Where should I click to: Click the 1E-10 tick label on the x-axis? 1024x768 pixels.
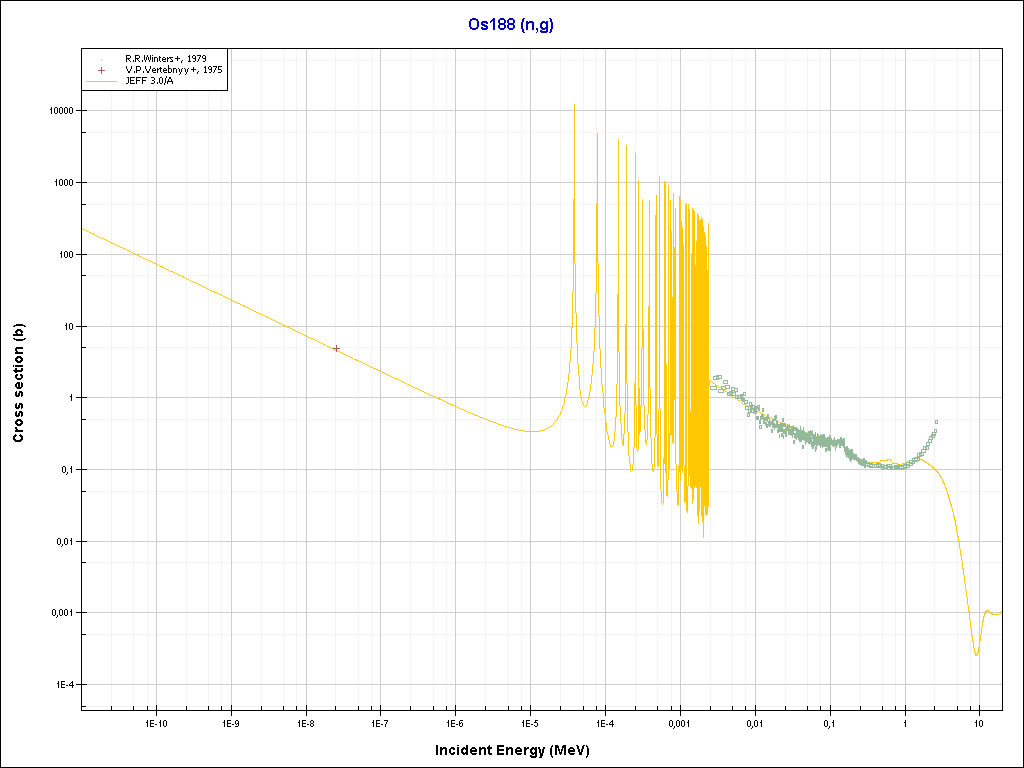coord(156,722)
